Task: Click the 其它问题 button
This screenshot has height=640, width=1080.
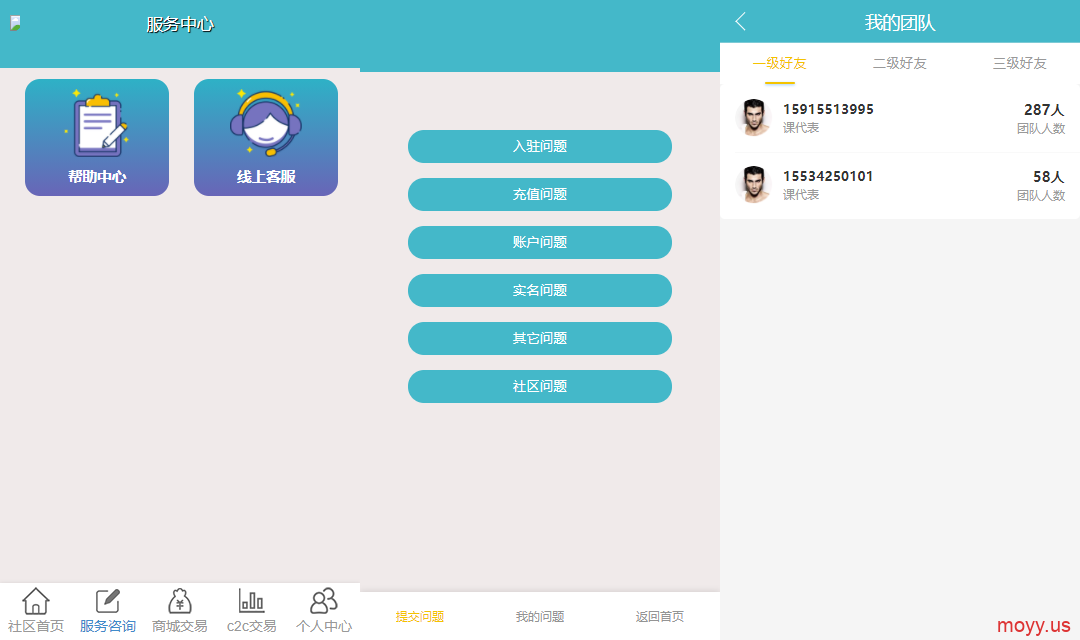Action: click(x=540, y=338)
